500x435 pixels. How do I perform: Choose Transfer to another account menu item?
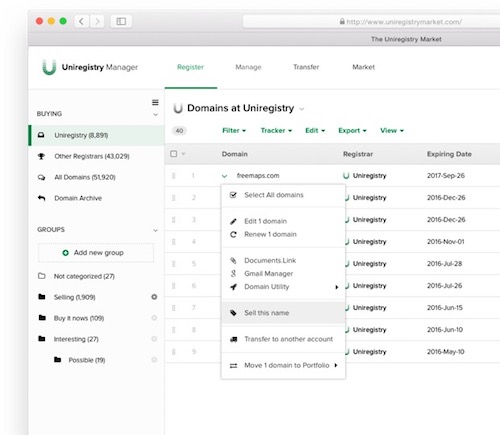tap(283, 339)
